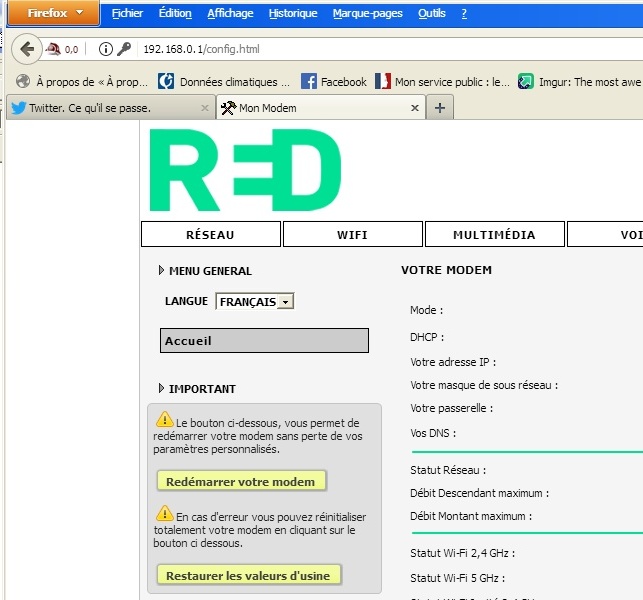643x600 pixels.
Task: Open the Fichier menu
Action: click(127, 13)
